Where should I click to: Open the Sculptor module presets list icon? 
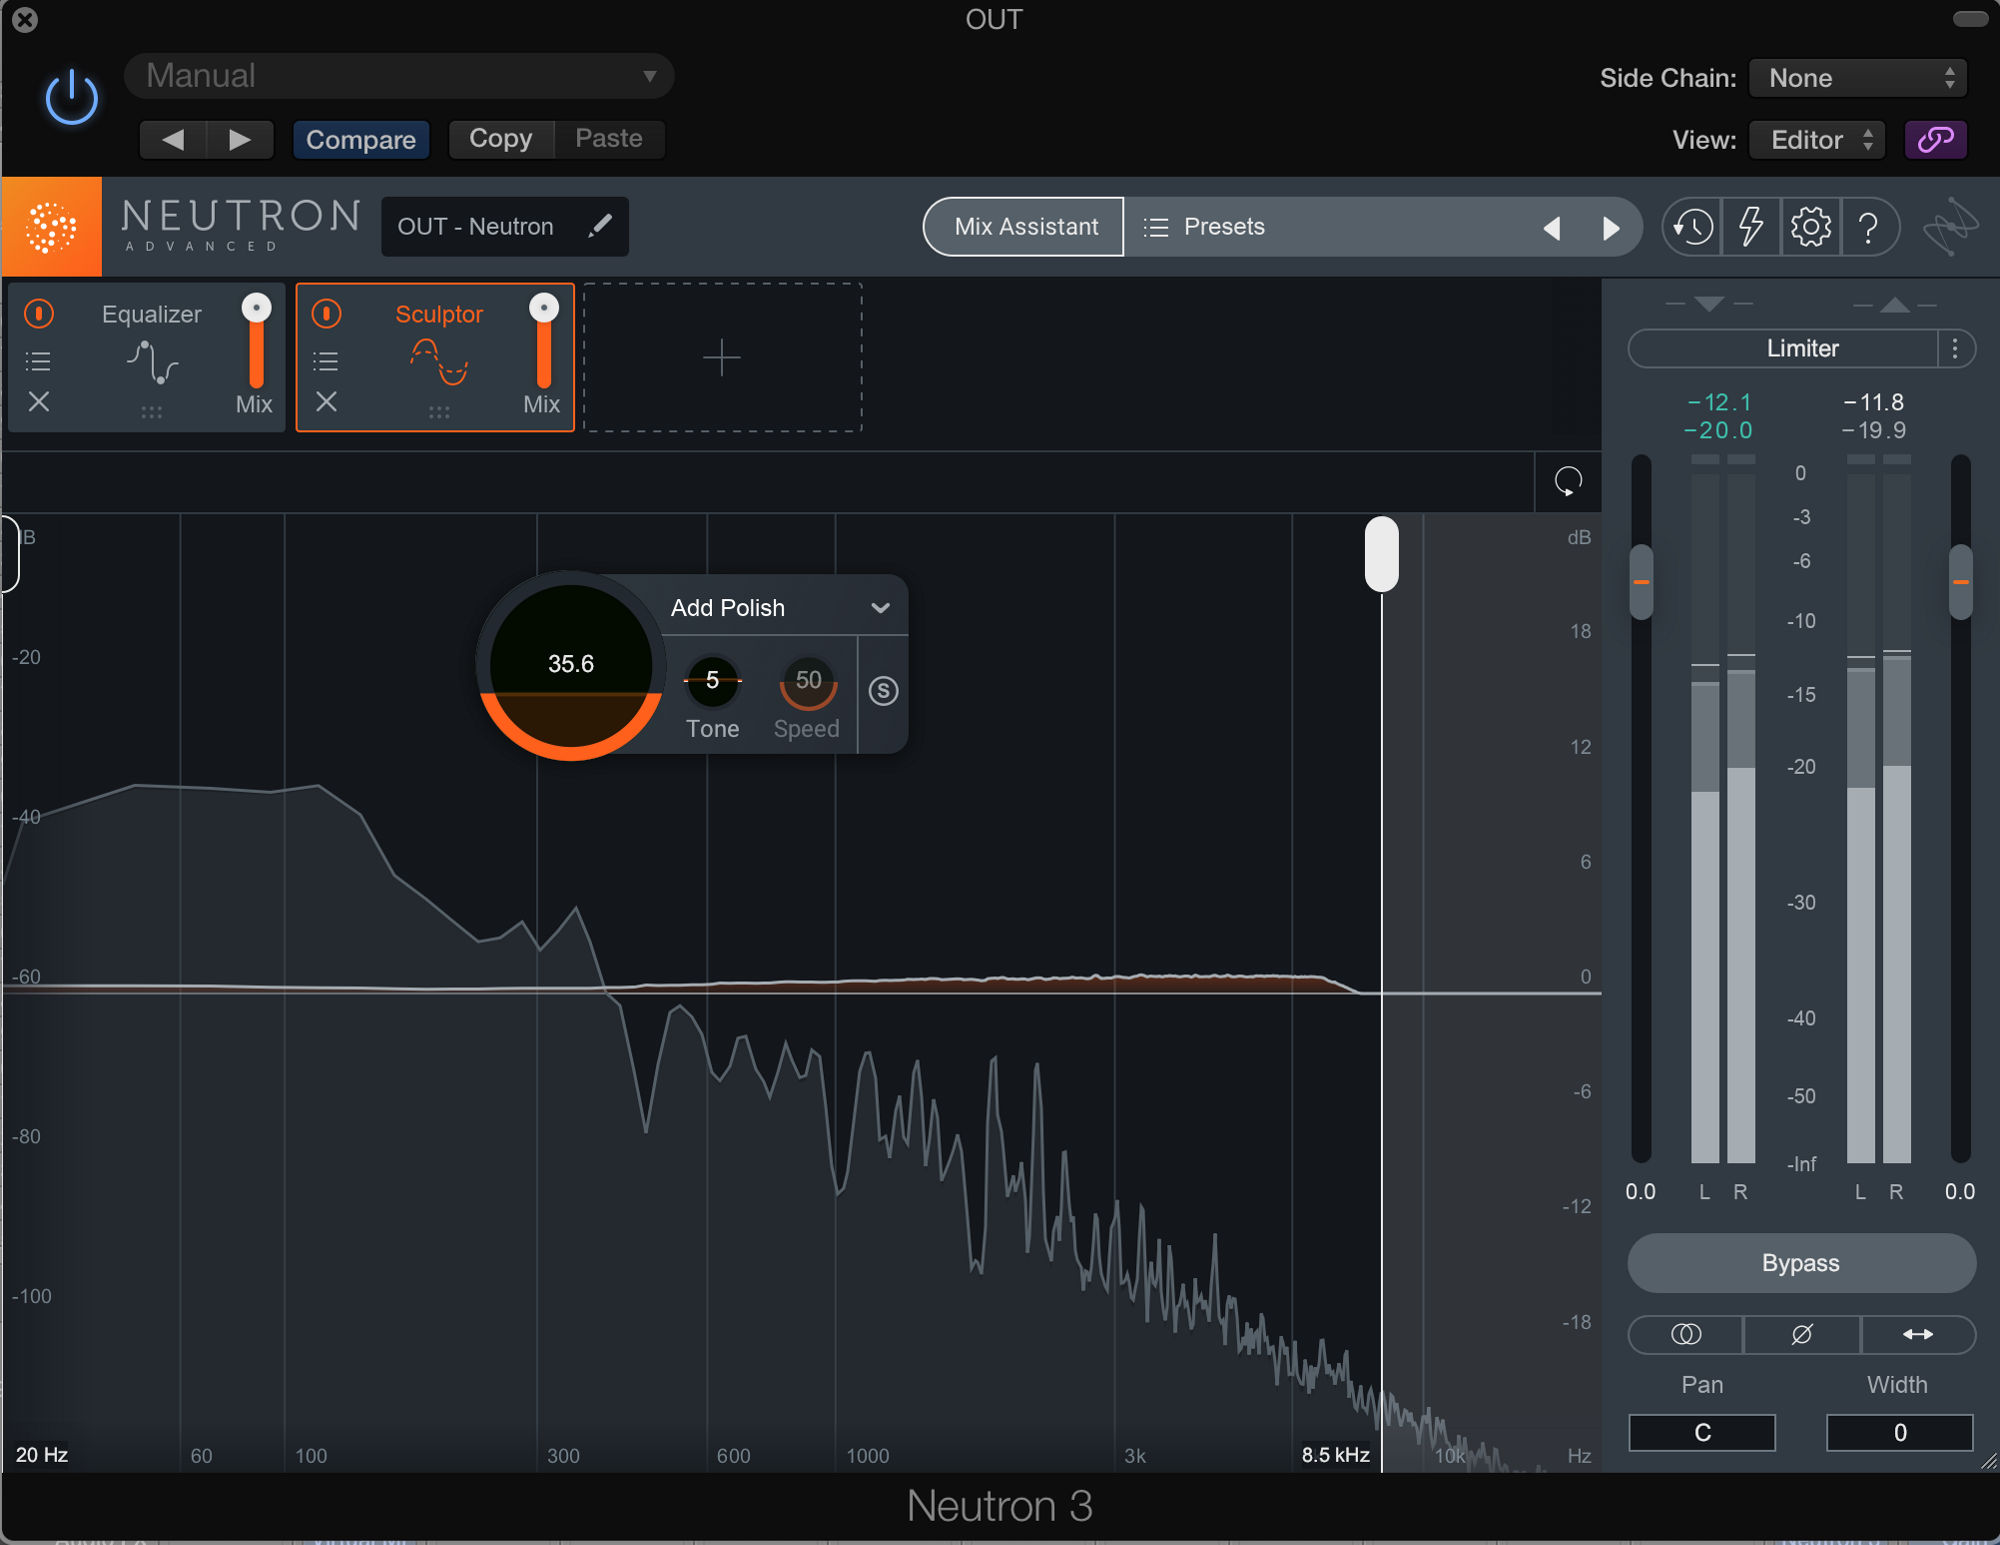coord(326,361)
